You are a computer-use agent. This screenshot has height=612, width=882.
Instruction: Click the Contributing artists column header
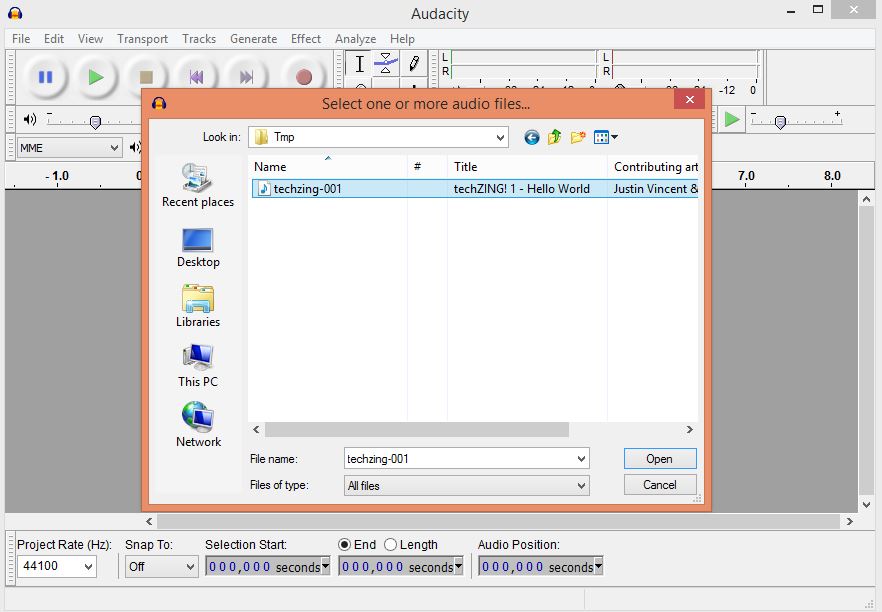point(653,166)
